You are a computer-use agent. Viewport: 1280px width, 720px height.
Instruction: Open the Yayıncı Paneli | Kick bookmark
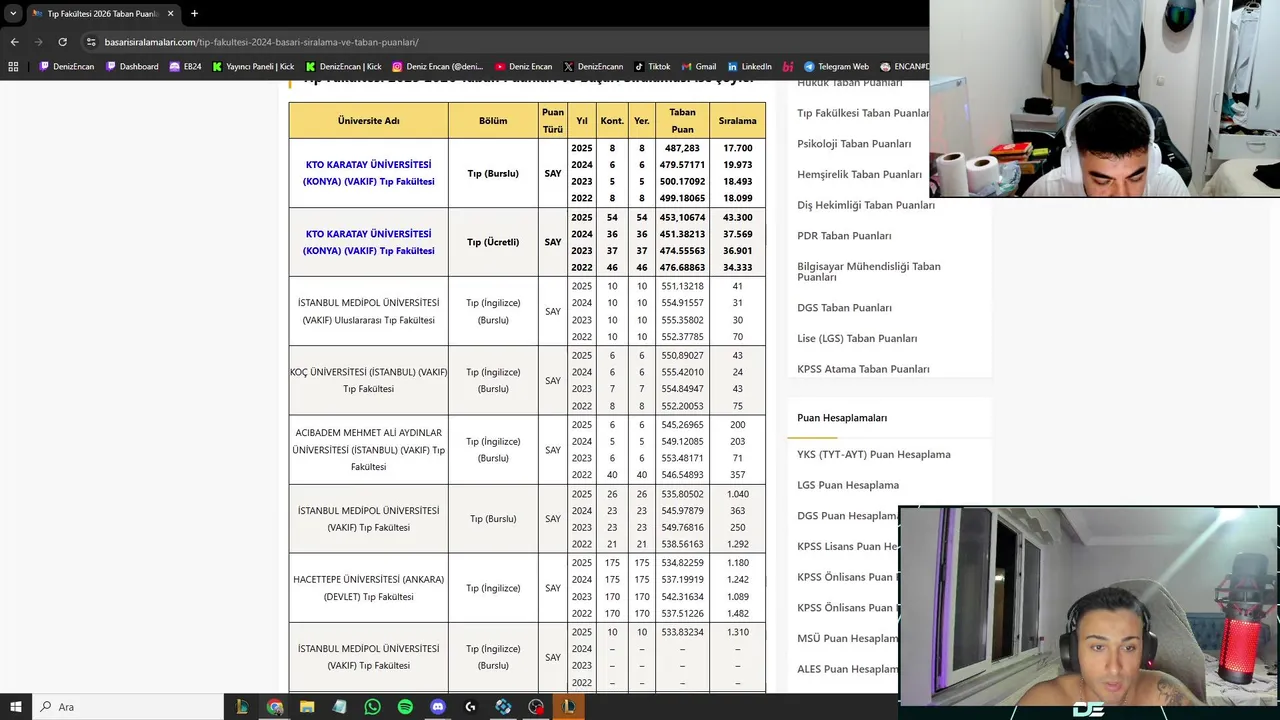(253, 66)
